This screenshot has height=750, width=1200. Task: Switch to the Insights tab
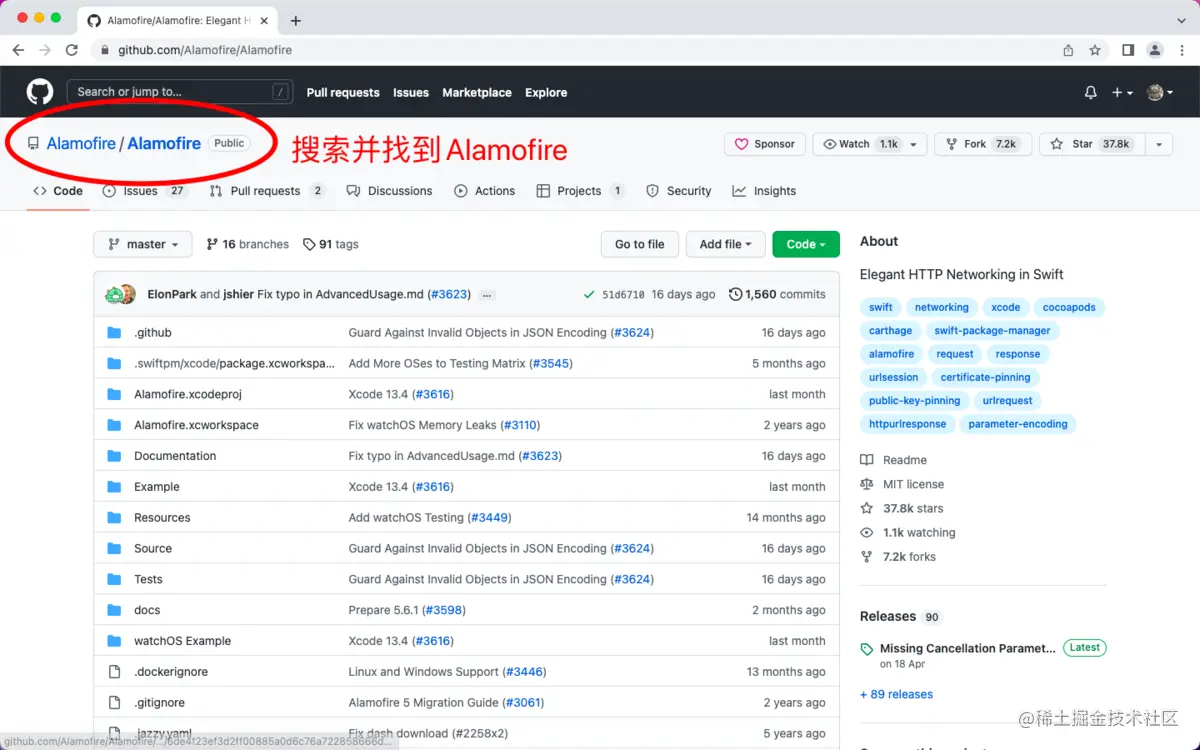[764, 191]
